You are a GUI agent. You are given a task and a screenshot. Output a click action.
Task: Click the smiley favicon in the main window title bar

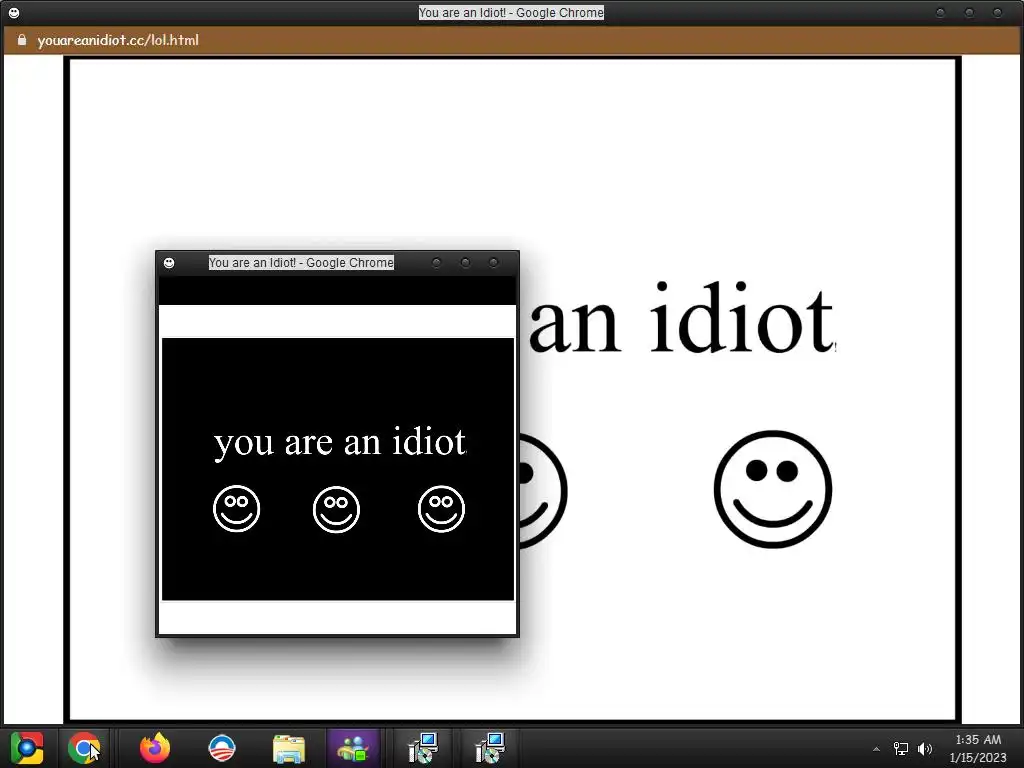pyautogui.click(x=14, y=12)
